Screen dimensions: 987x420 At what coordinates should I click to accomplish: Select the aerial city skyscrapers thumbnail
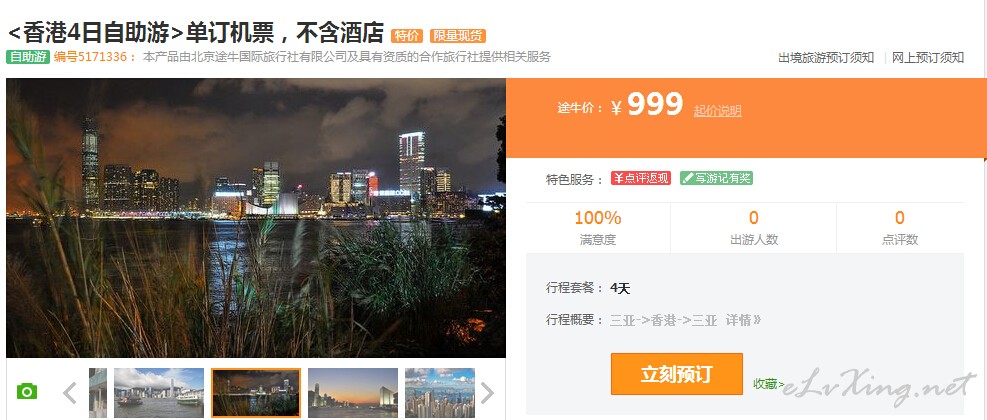440,393
